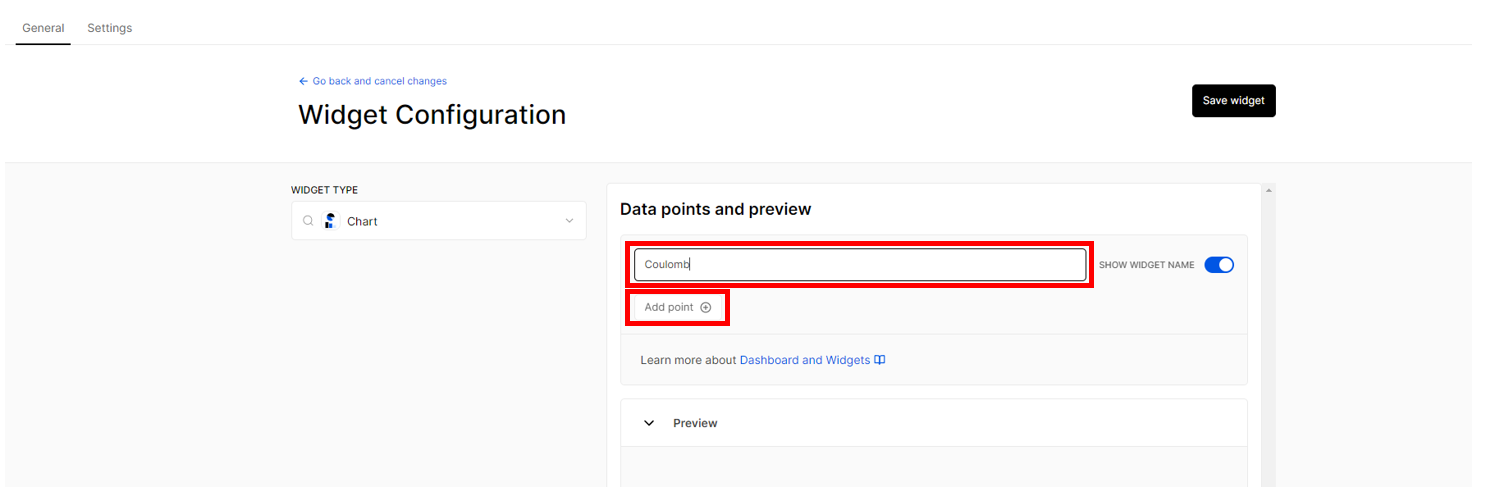
Task: Click the Chart text in Widget Type selector
Action: coord(362,221)
